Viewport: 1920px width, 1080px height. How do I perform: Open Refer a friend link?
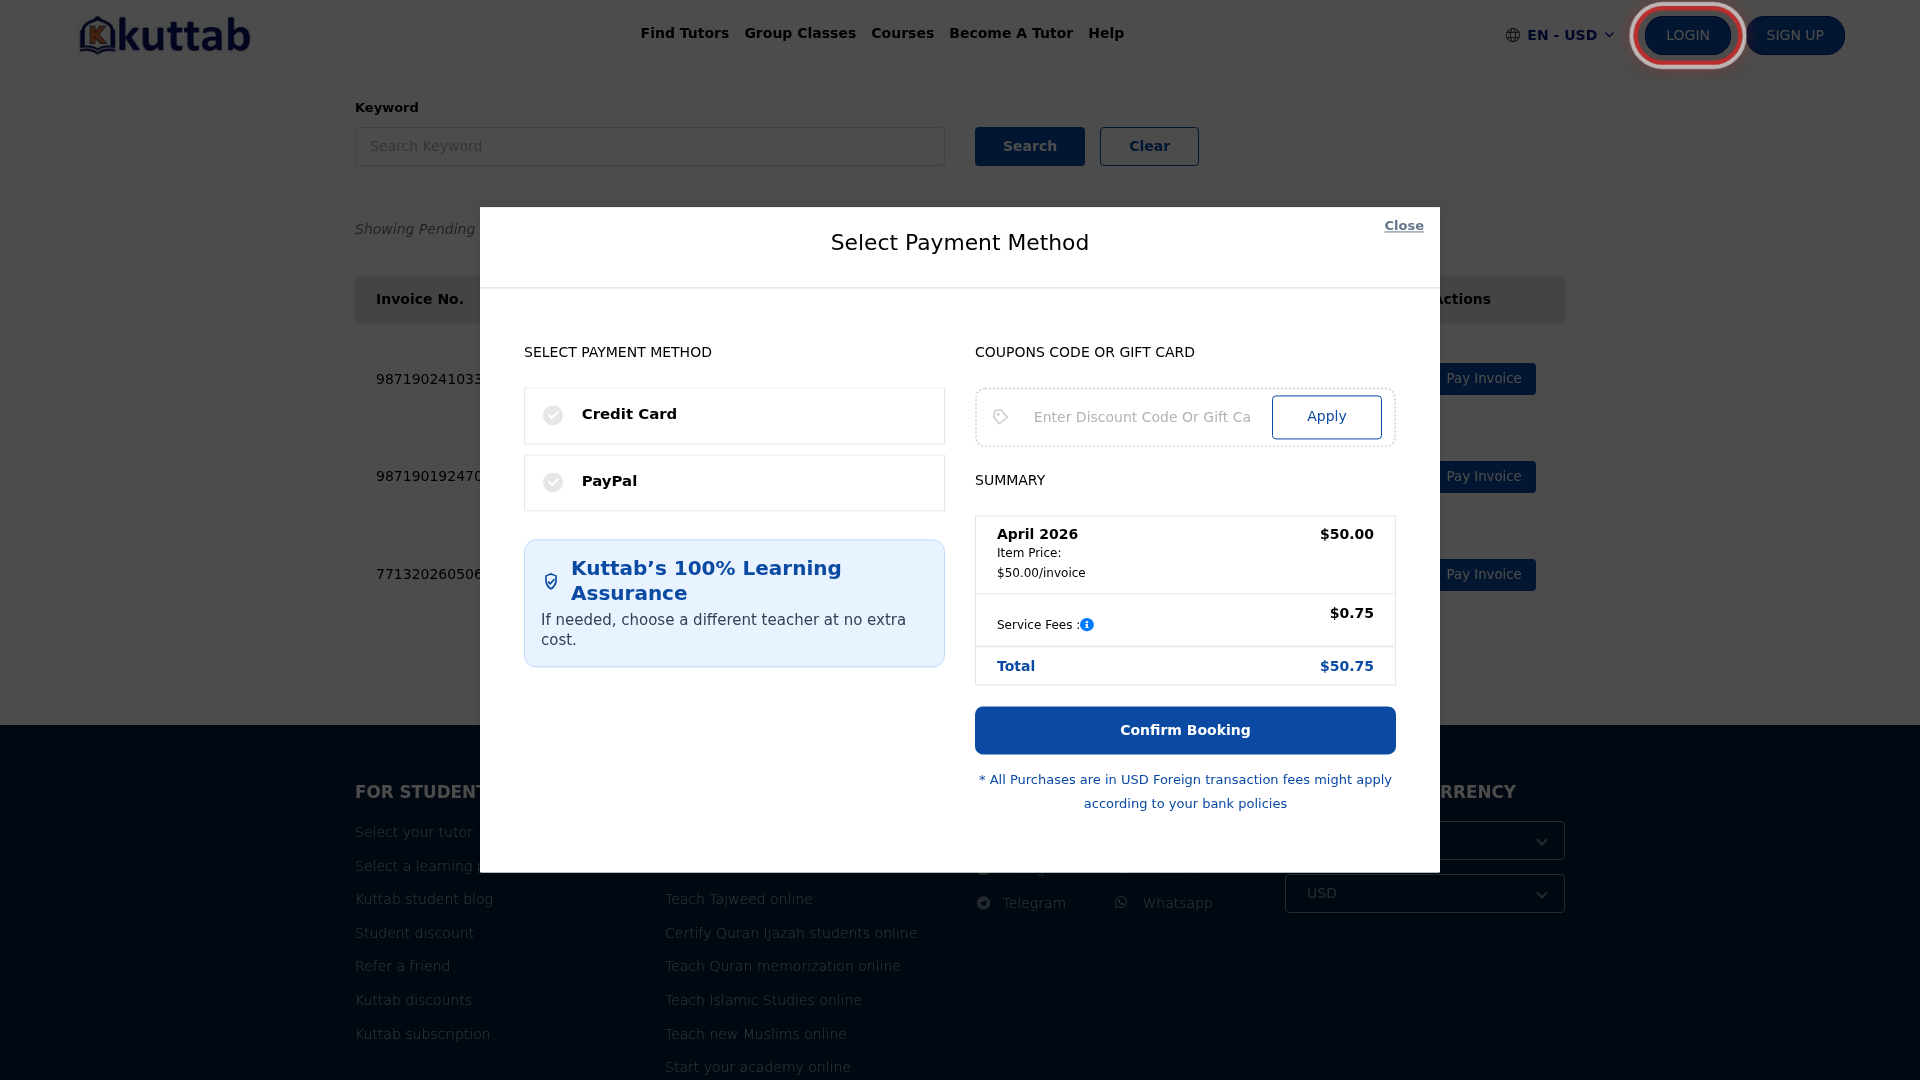tap(403, 966)
